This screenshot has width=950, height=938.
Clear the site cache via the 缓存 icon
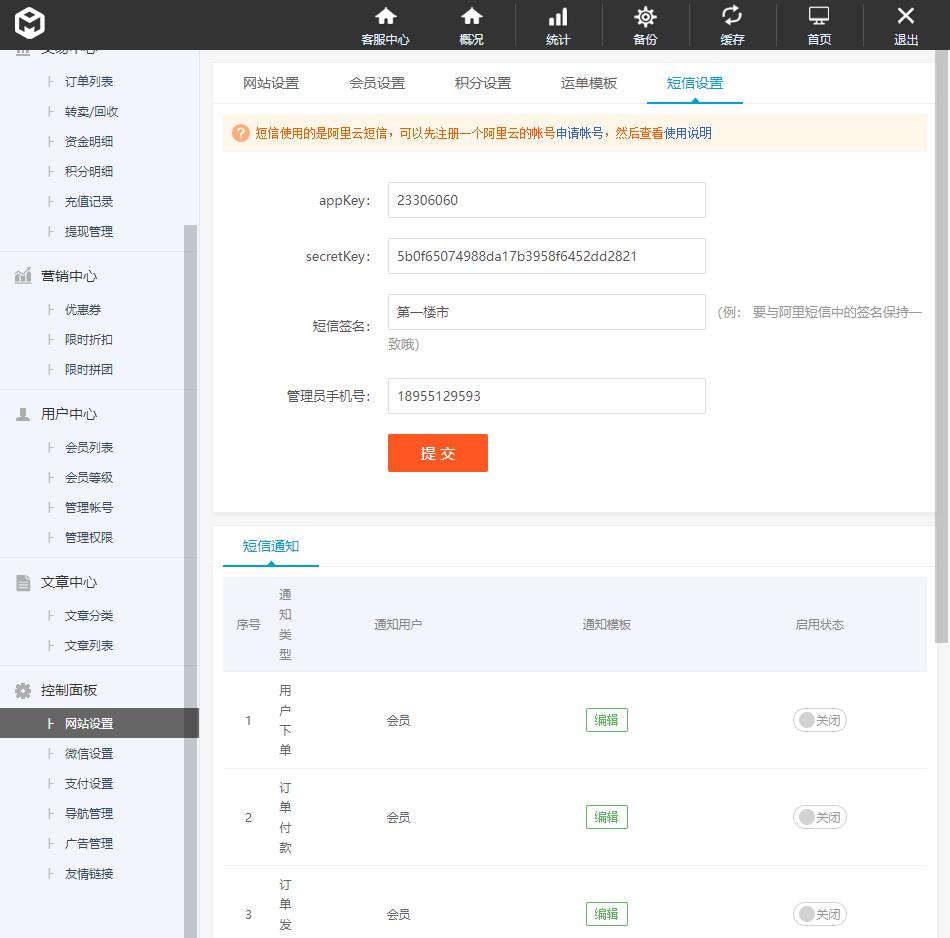click(731, 25)
